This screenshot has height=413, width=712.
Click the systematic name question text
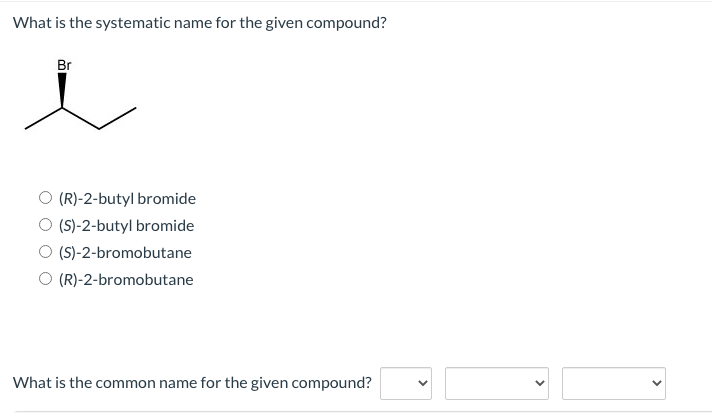coord(200,23)
